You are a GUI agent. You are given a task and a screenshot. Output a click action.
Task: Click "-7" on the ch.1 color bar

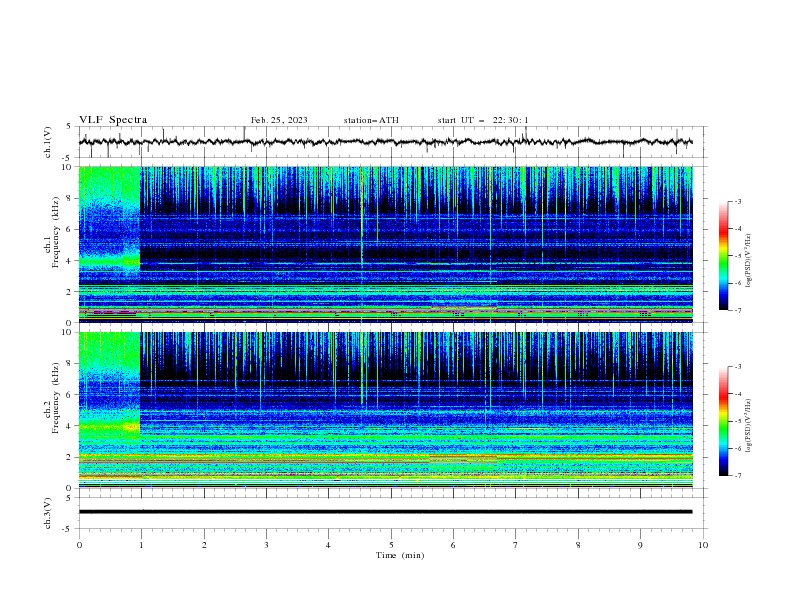[737, 310]
